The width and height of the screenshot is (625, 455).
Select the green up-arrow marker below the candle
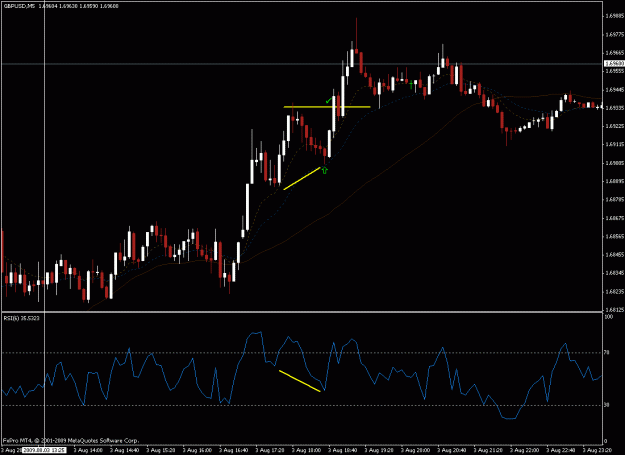coord(324,171)
